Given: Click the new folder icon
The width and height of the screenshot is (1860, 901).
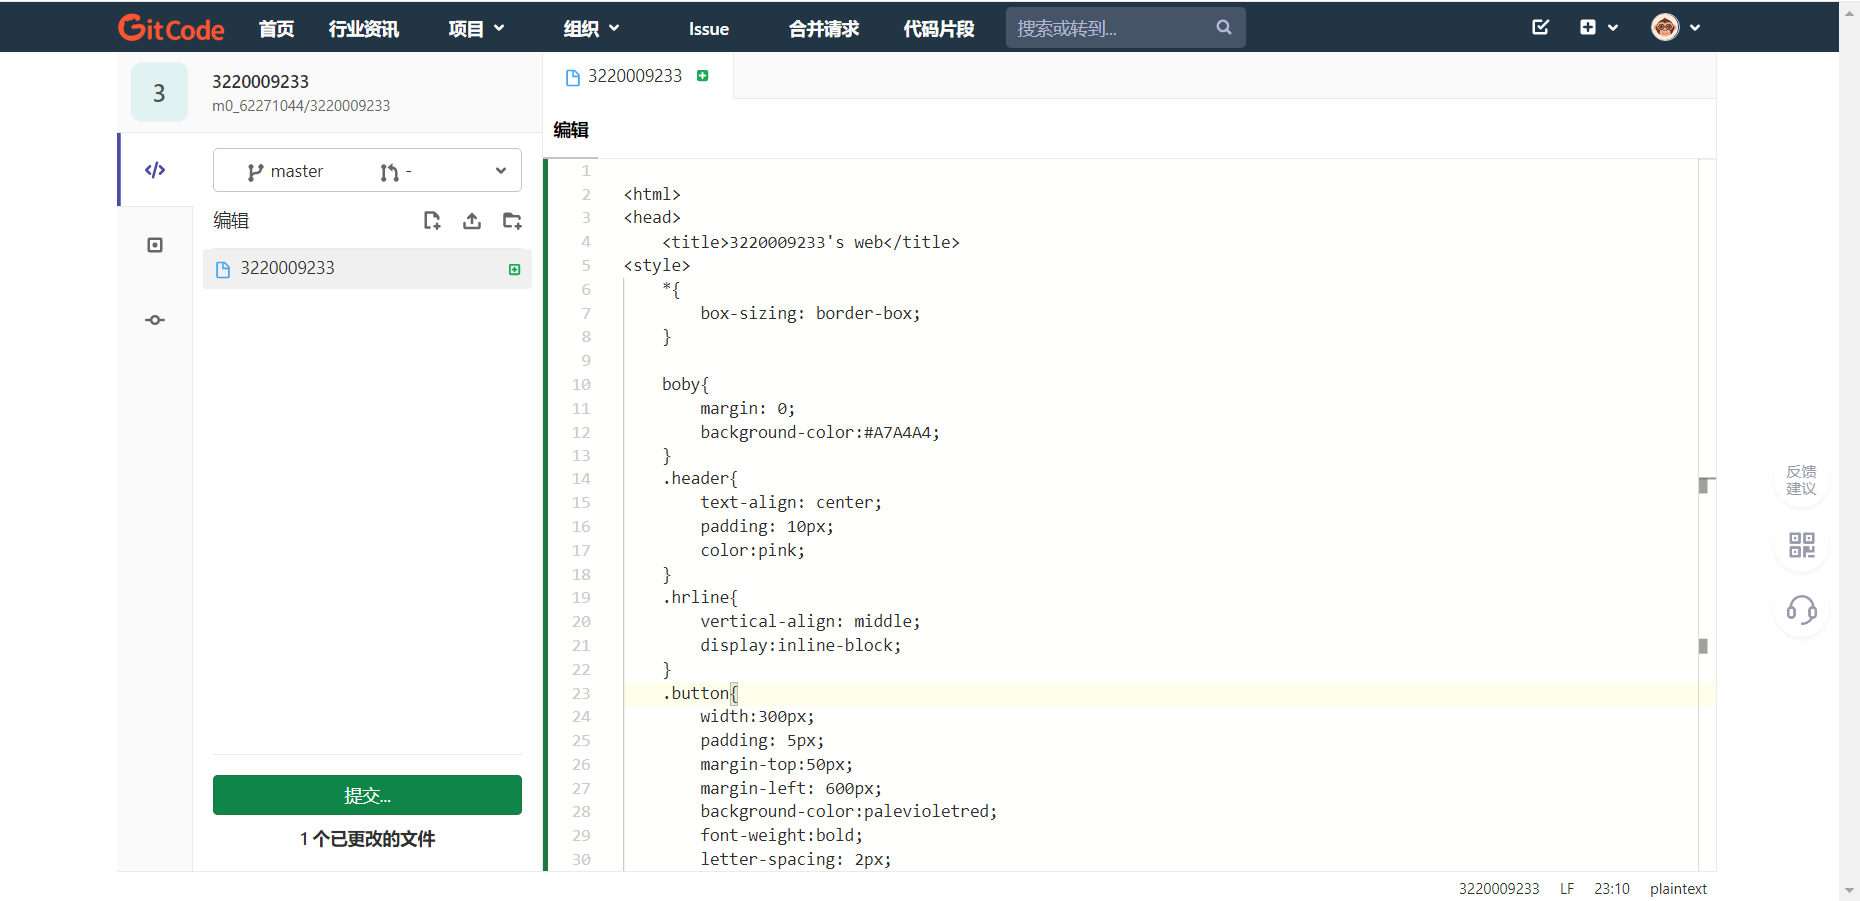Looking at the screenshot, I should 512,221.
